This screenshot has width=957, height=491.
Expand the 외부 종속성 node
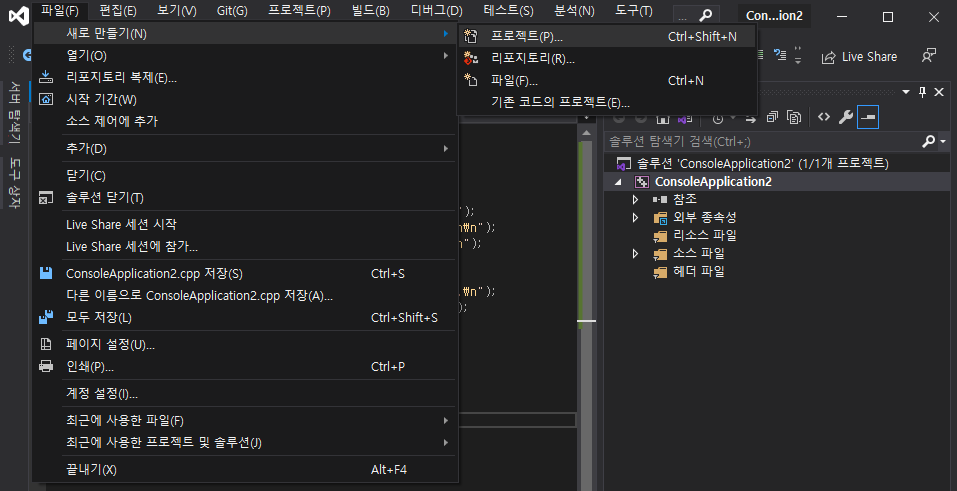635,217
